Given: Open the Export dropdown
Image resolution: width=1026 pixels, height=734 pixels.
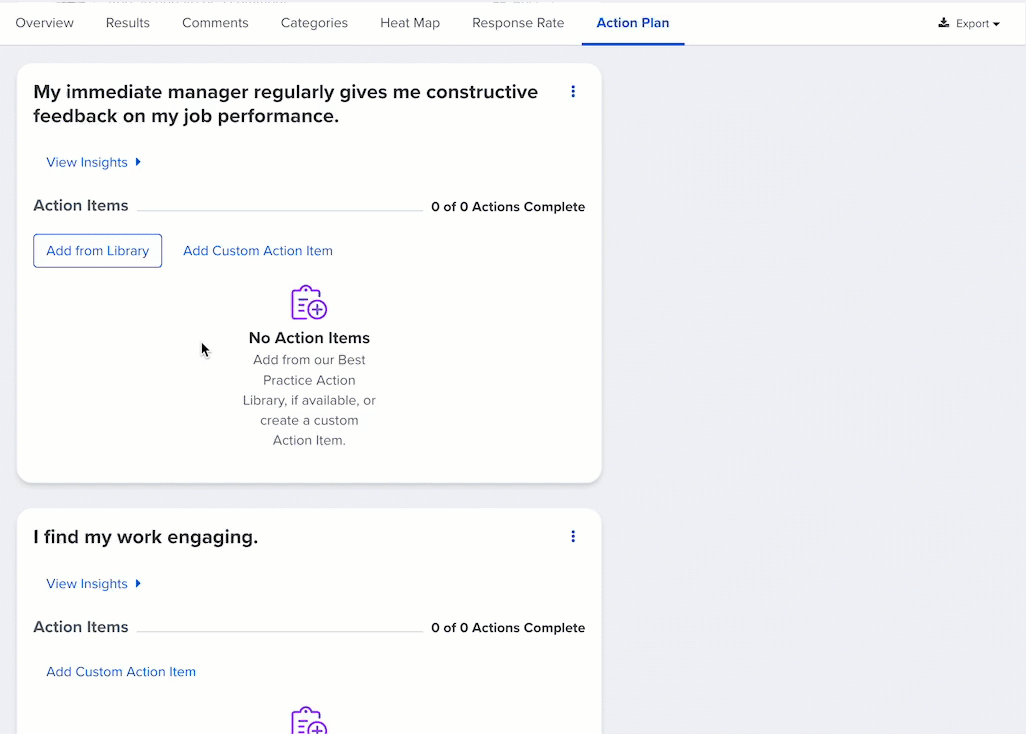Looking at the screenshot, I should (x=969, y=23).
